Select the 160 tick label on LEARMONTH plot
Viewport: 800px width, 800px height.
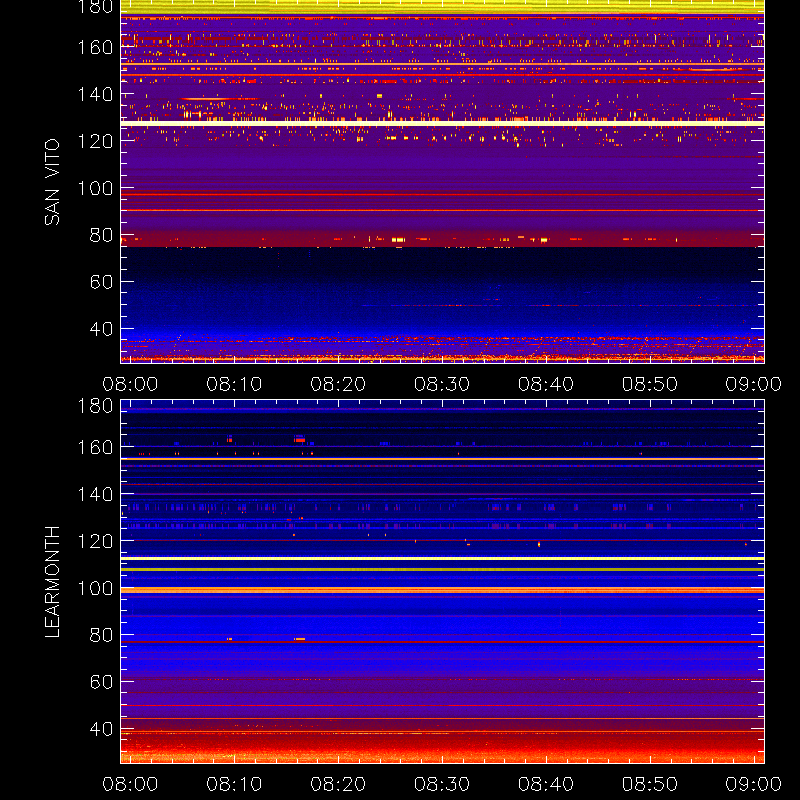click(95, 447)
